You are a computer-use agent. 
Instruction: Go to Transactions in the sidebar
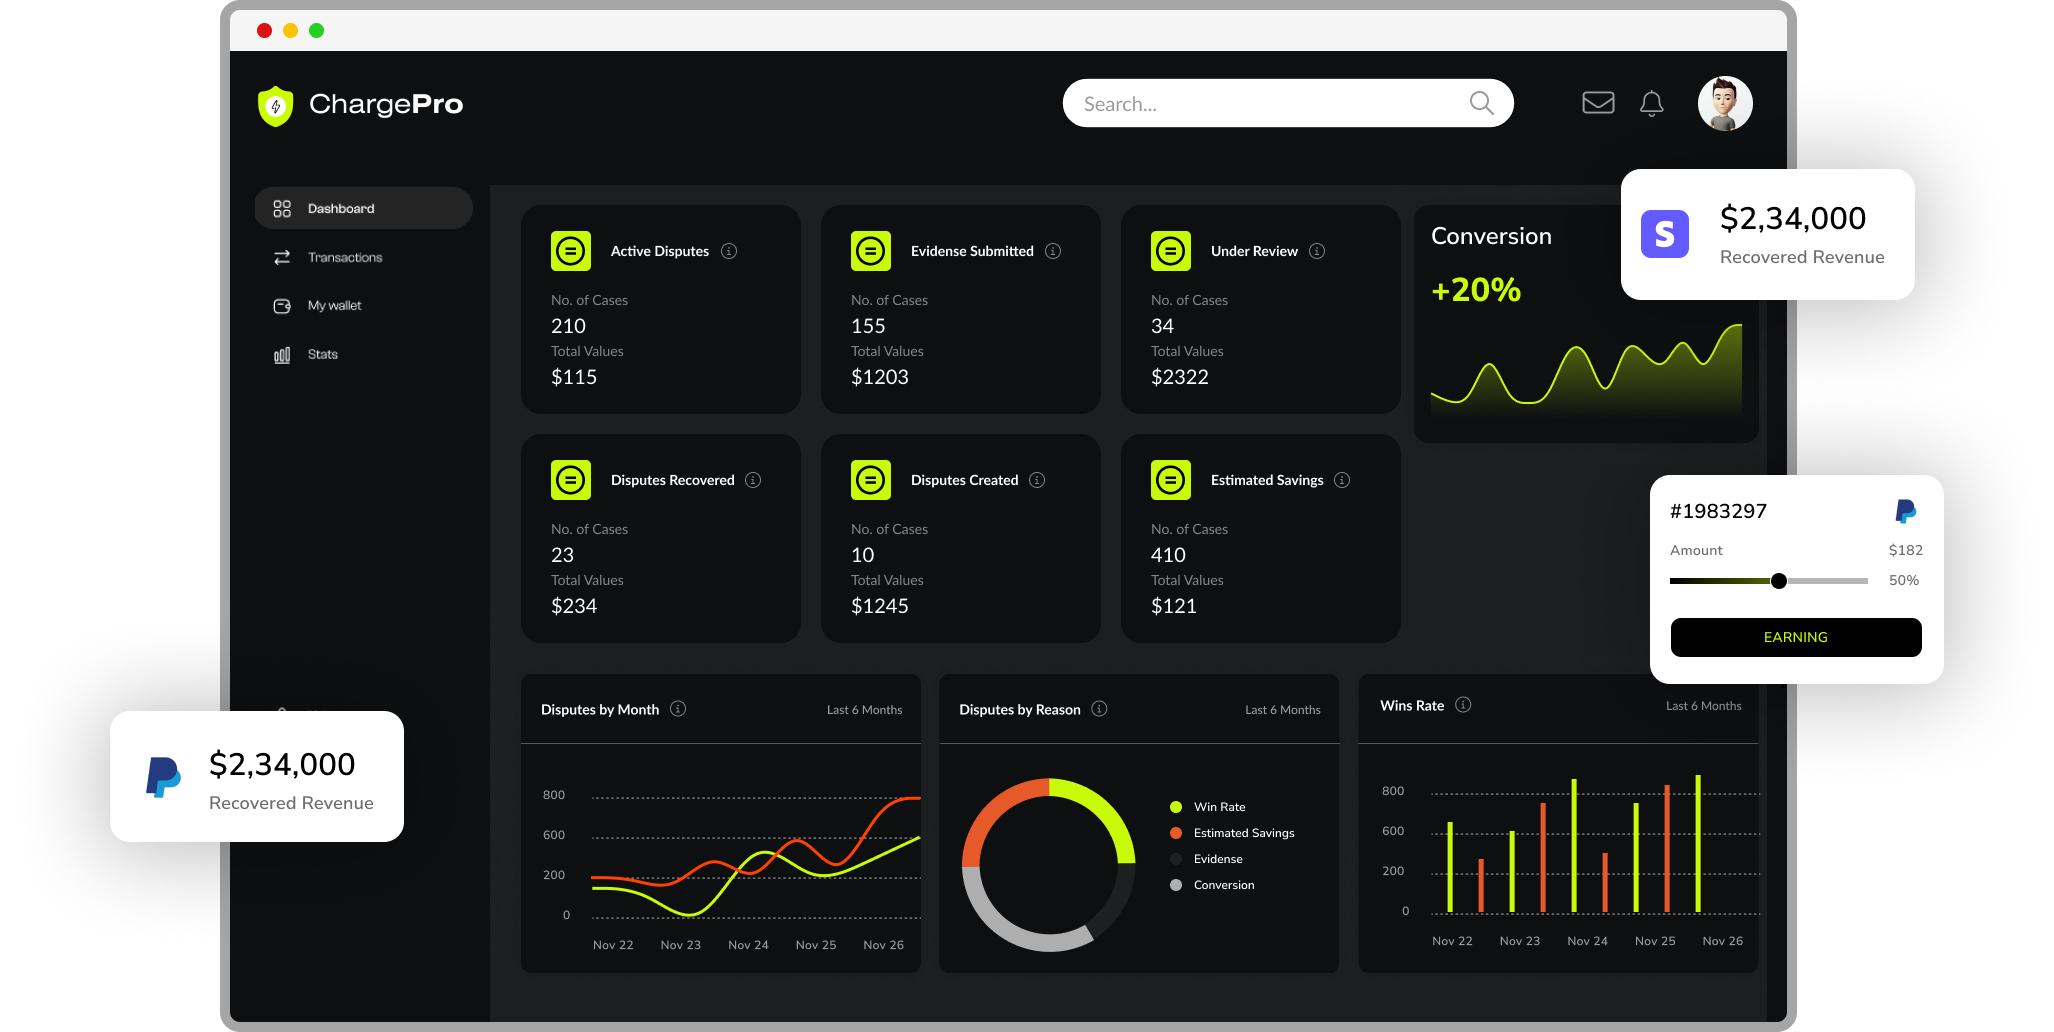point(344,258)
